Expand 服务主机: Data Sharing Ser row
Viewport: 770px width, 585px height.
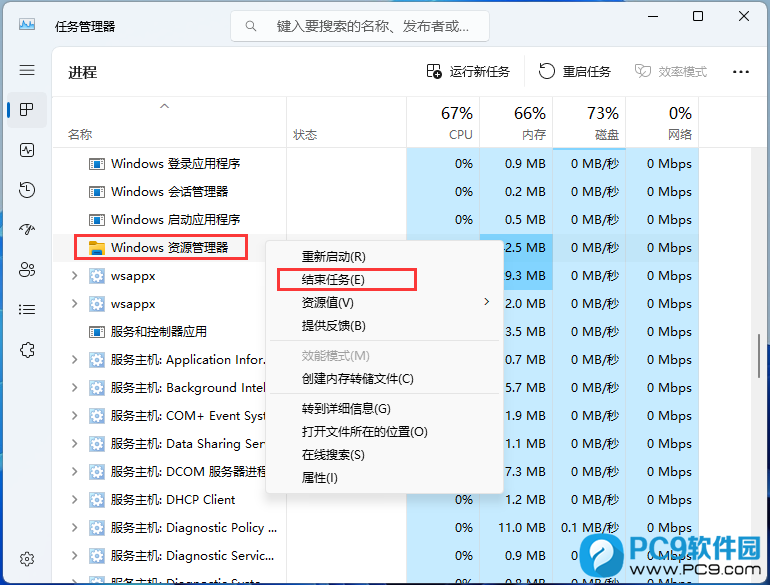coord(75,444)
